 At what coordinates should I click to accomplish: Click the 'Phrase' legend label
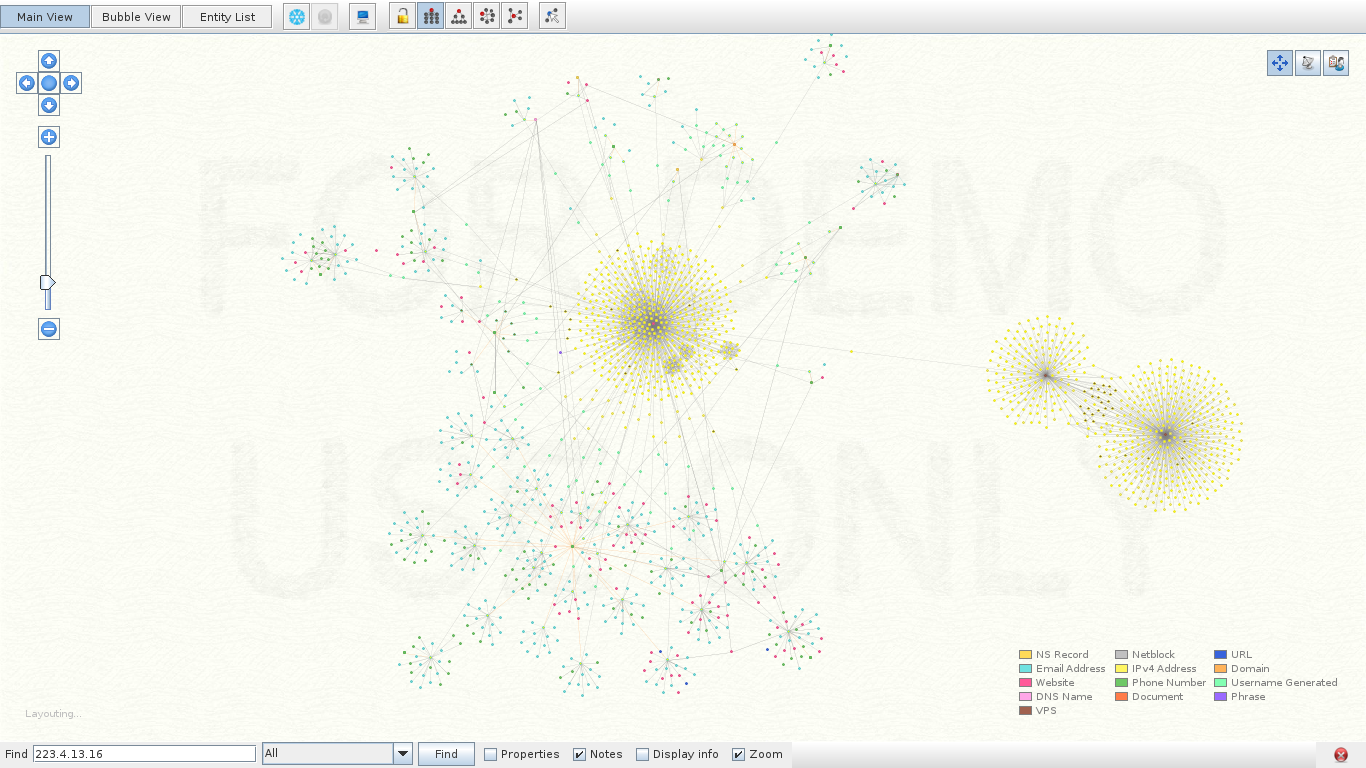point(1248,697)
